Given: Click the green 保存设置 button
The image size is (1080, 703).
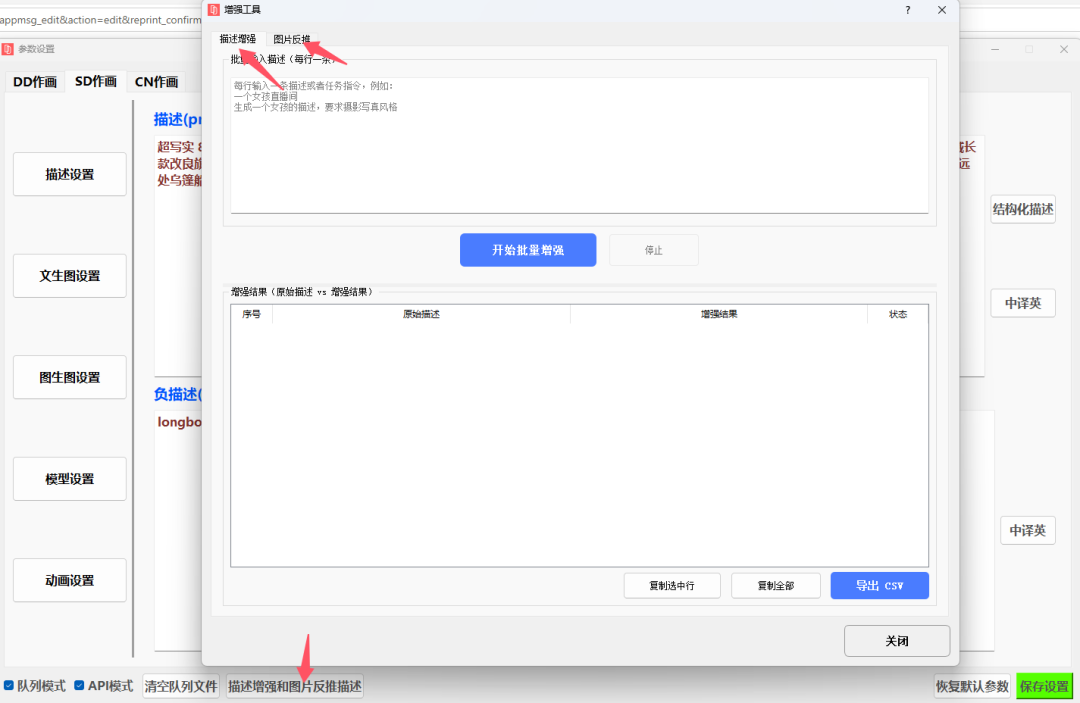Looking at the screenshot, I should pos(1044,686).
